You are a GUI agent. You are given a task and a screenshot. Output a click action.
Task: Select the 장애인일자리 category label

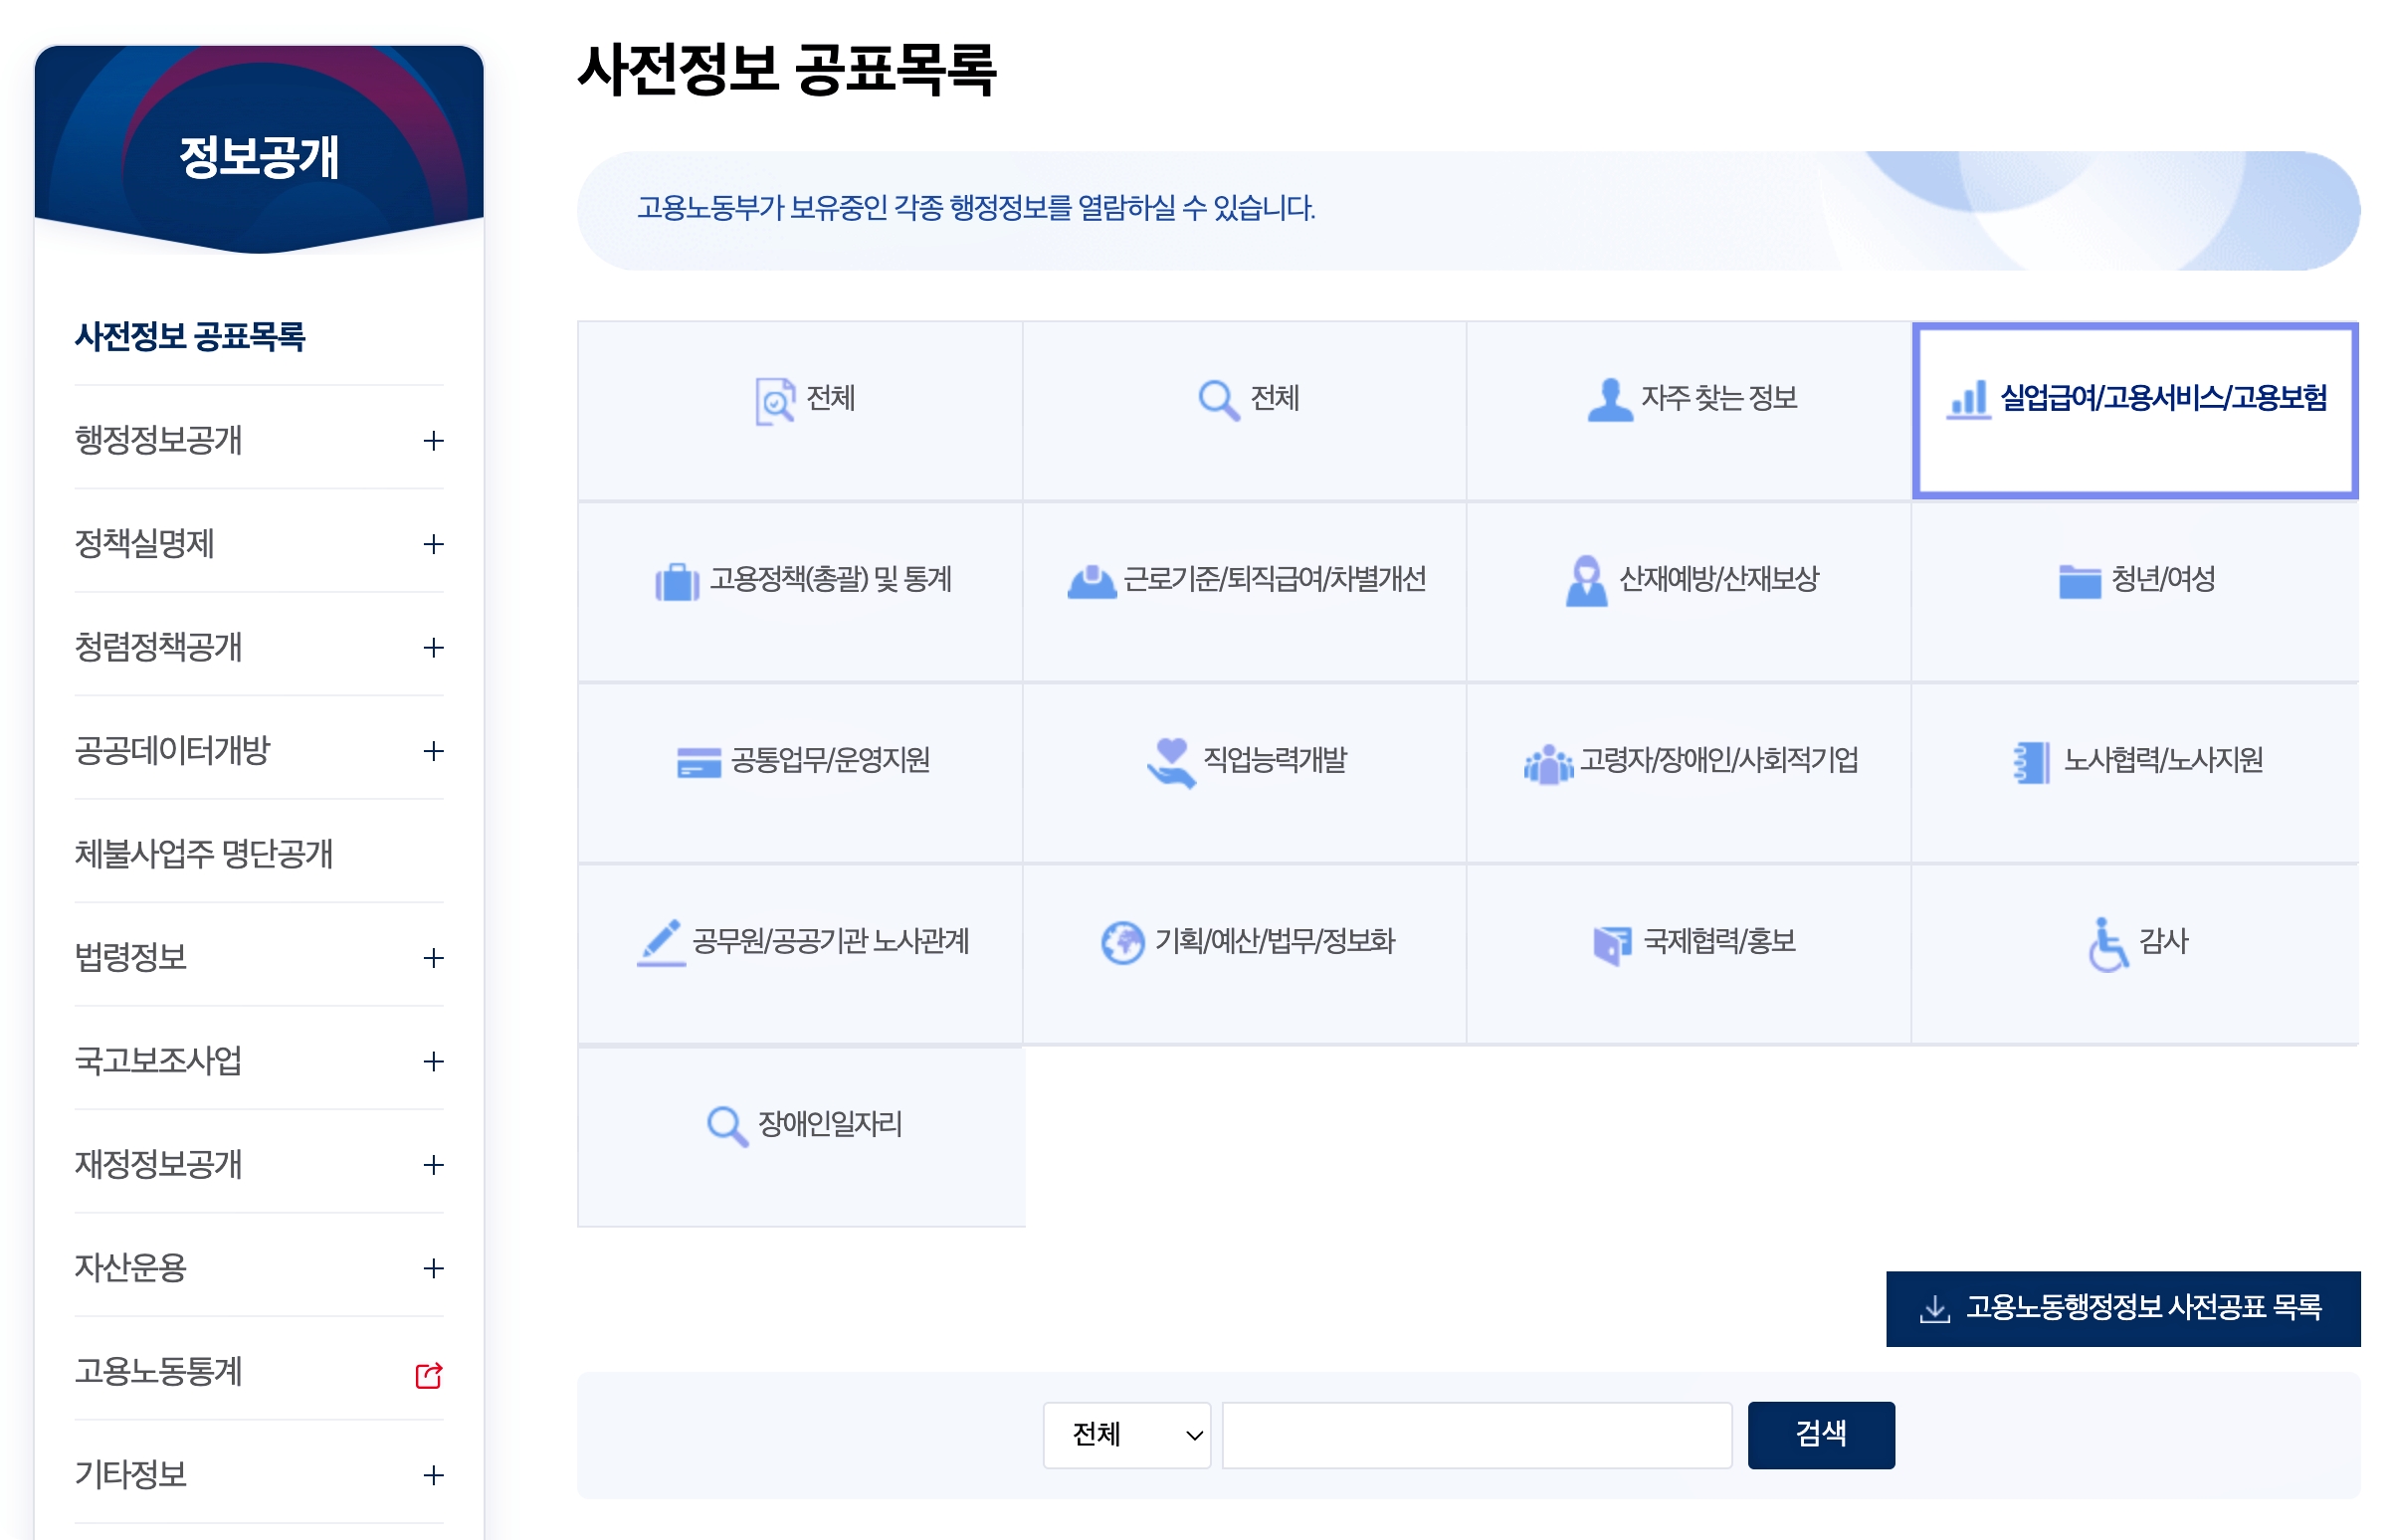point(829,1124)
